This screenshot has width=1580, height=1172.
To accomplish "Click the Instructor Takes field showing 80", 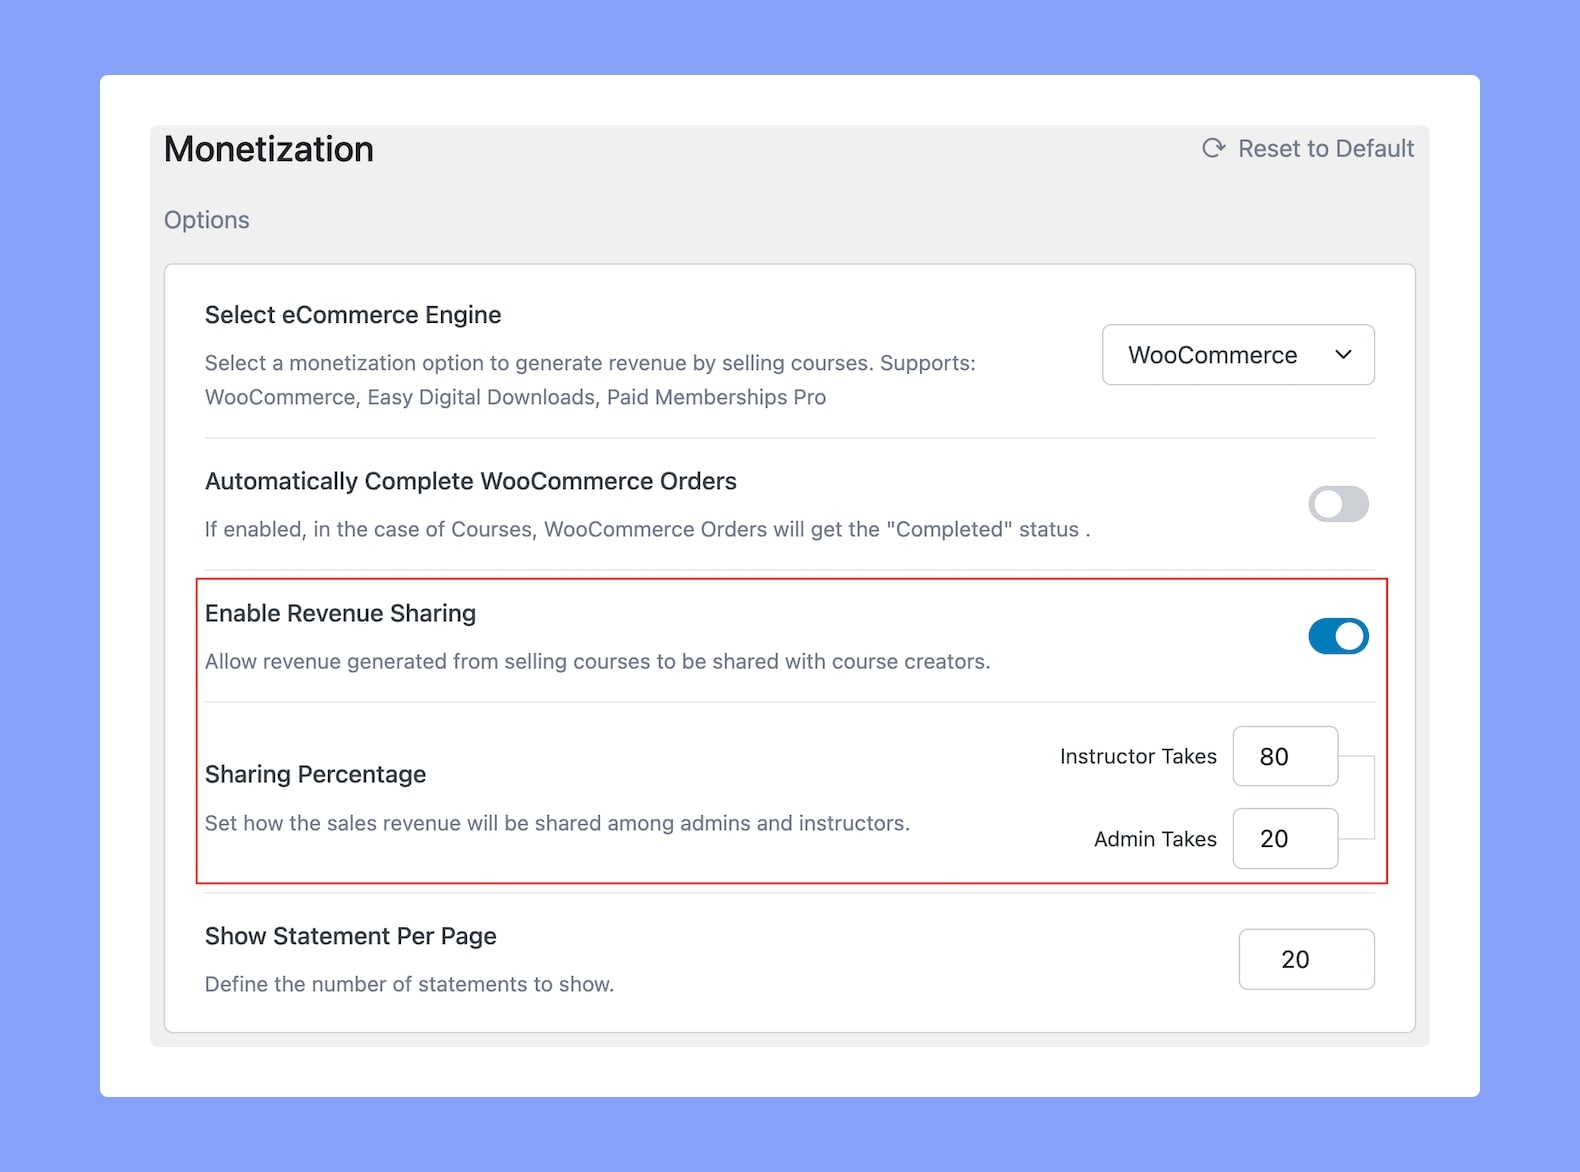I will pyautogui.click(x=1285, y=756).
